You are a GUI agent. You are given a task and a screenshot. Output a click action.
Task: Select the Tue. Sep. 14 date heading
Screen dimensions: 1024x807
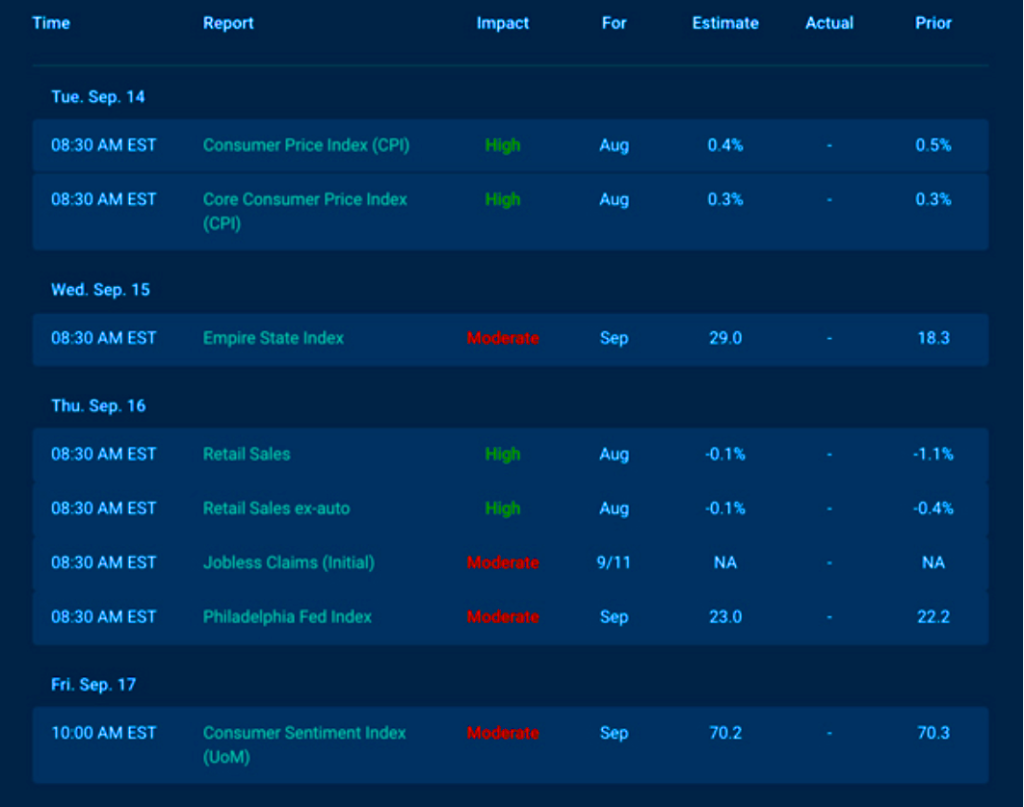[x=98, y=96]
